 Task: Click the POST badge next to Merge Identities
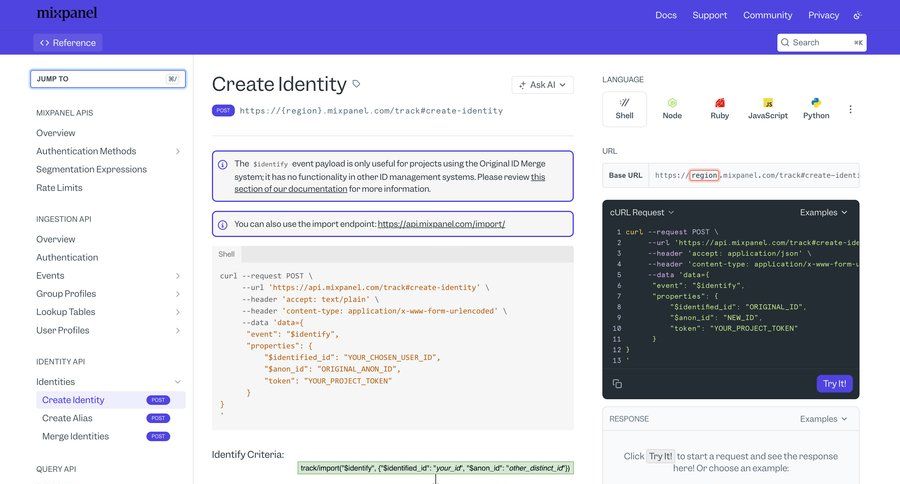[158, 436]
